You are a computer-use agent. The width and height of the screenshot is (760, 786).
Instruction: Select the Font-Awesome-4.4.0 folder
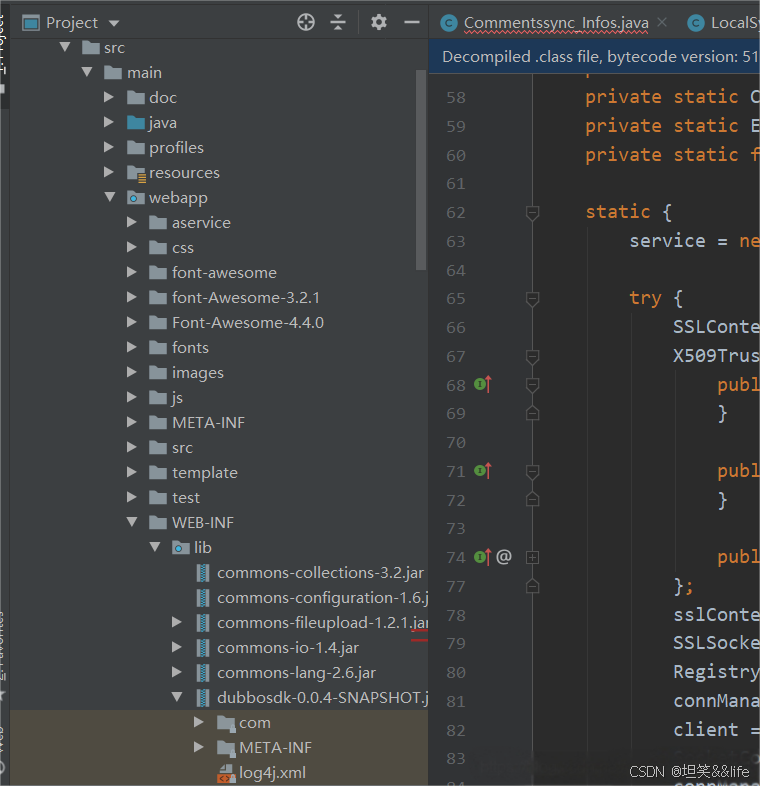[248, 323]
